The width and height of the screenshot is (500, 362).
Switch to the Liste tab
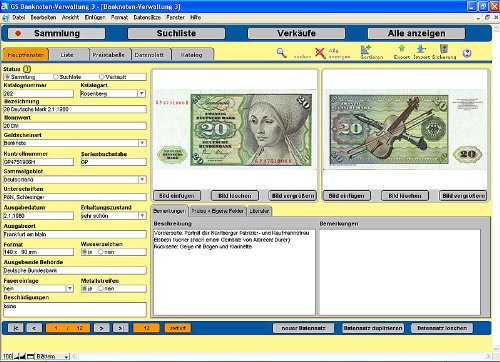(x=67, y=55)
